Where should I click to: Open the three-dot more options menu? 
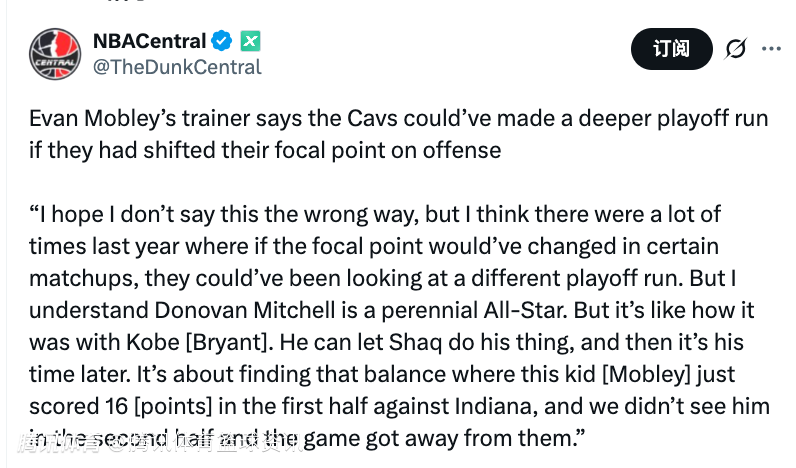[771, 49]
